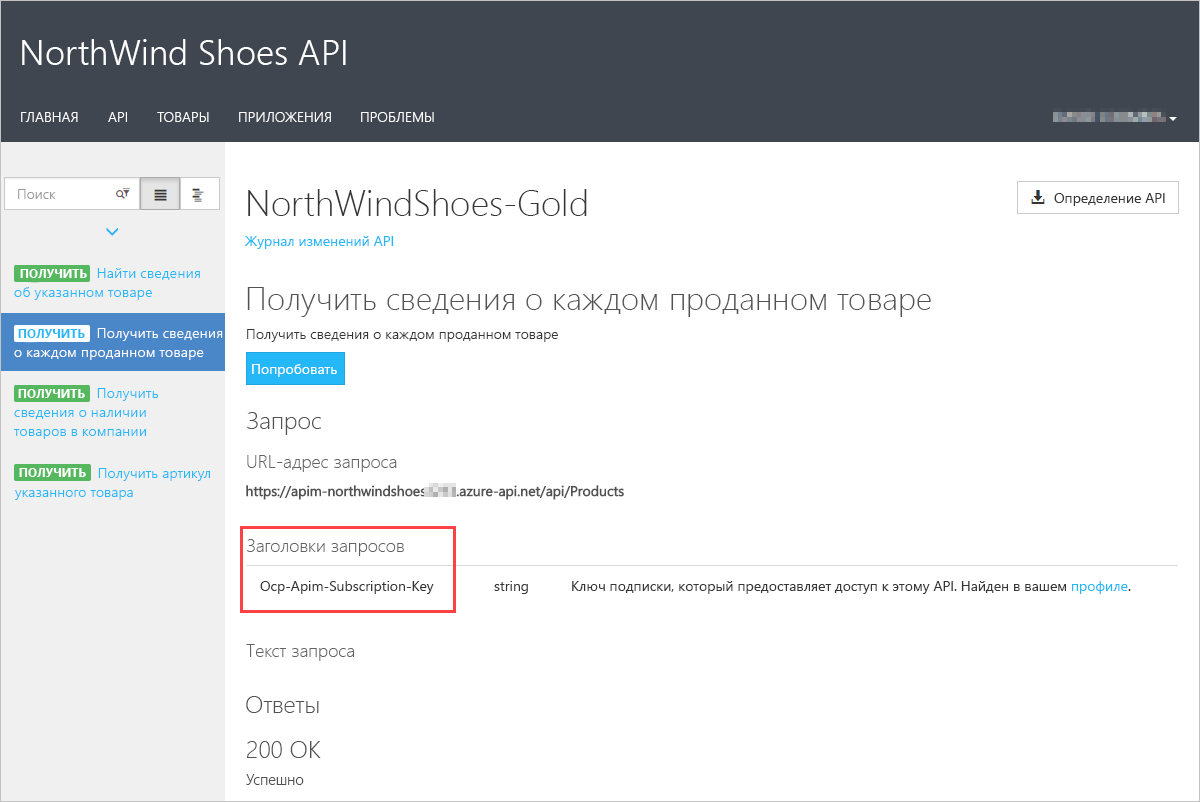Click the download icon on Определение API button
The image size is (1200, 802).
point(1036,197)
